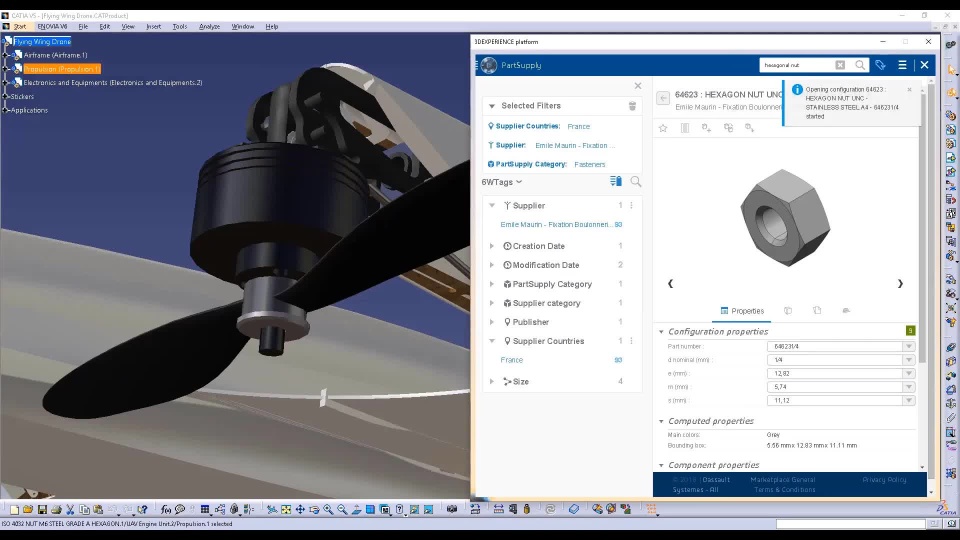
Task: Click the PartSupply search magnifier icon
Action: 860,65
